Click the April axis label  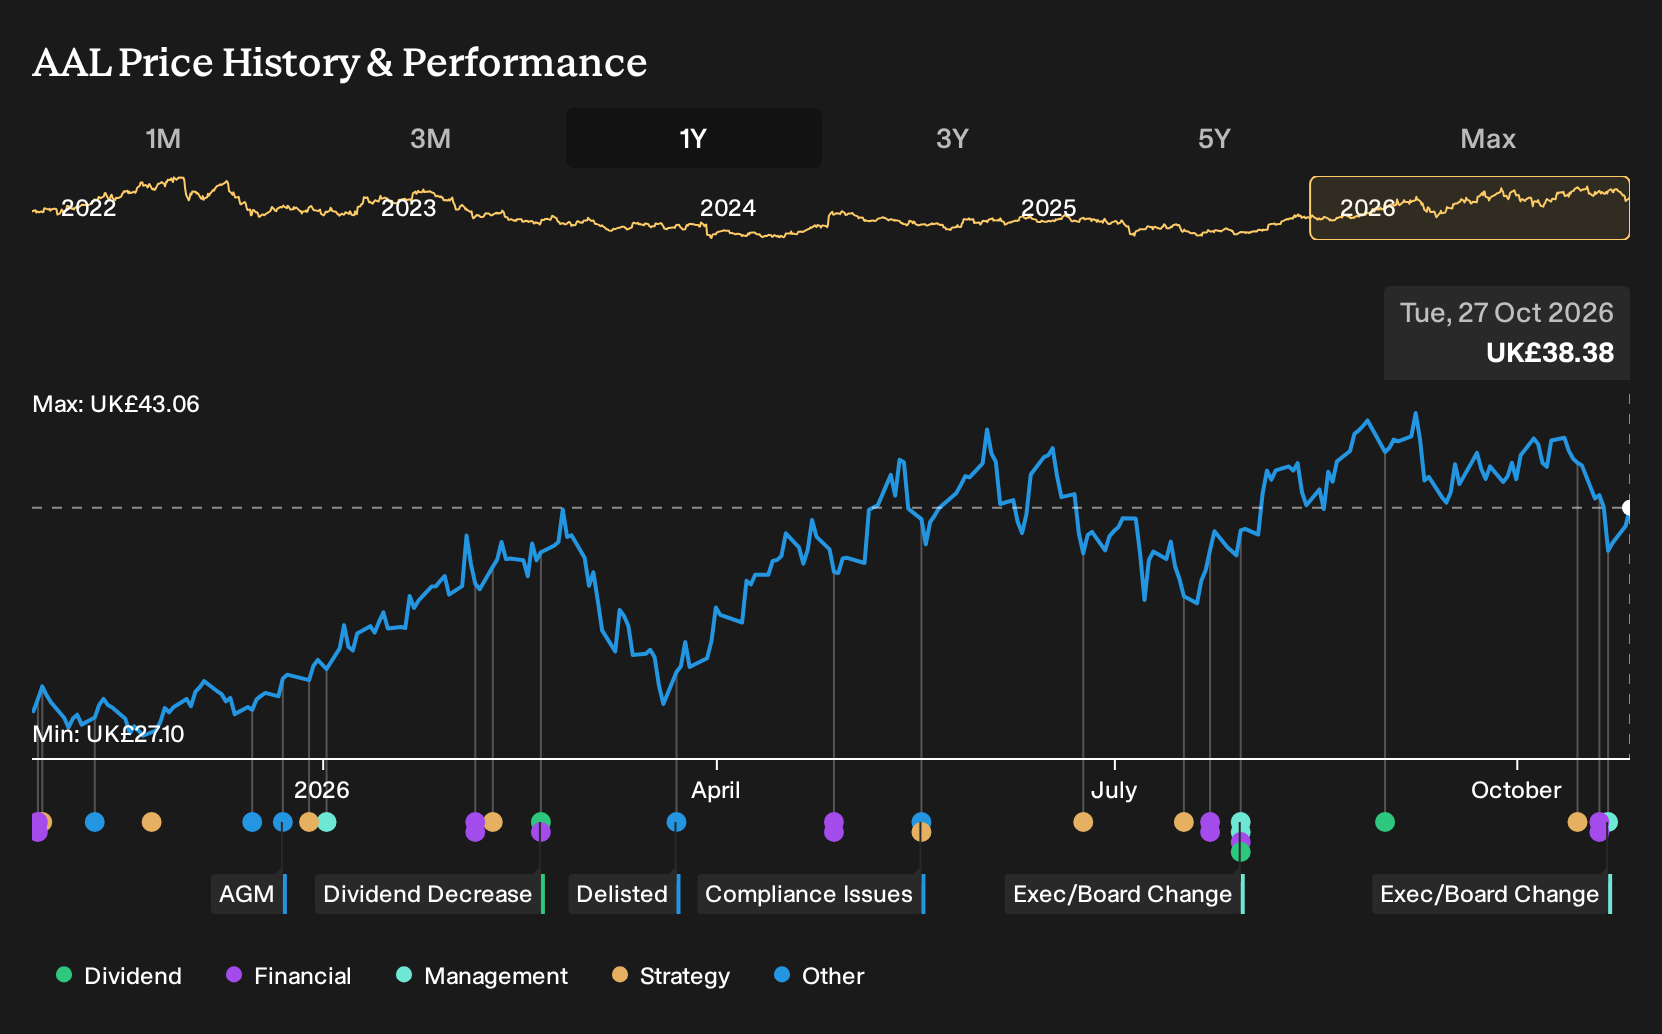click(x=716, y=790)
